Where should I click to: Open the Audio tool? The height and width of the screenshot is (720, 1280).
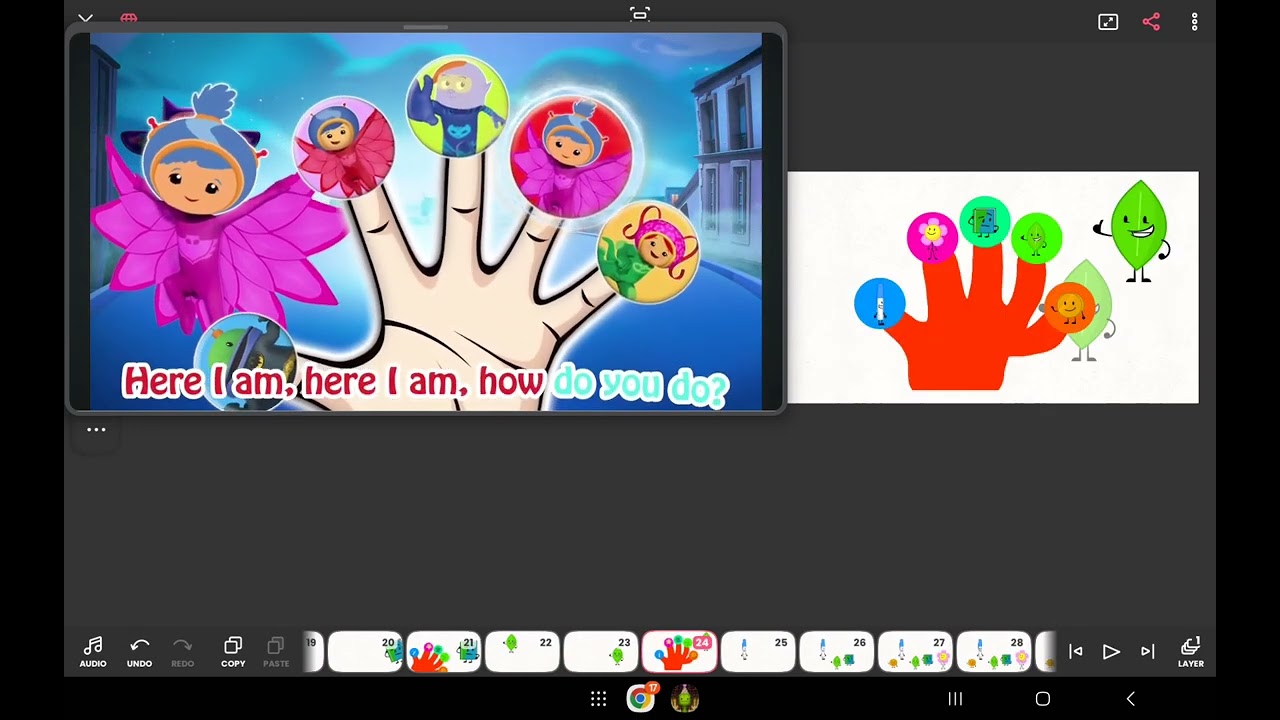93,652
